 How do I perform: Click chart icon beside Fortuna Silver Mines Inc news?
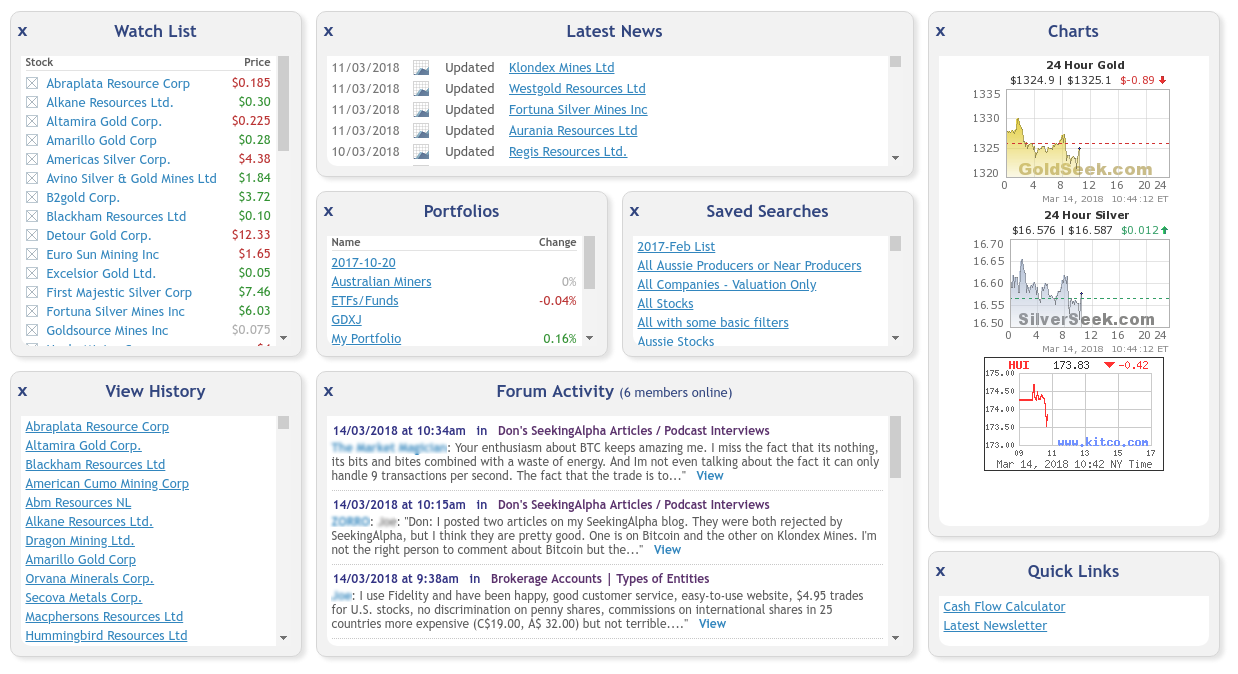point(421,110)
